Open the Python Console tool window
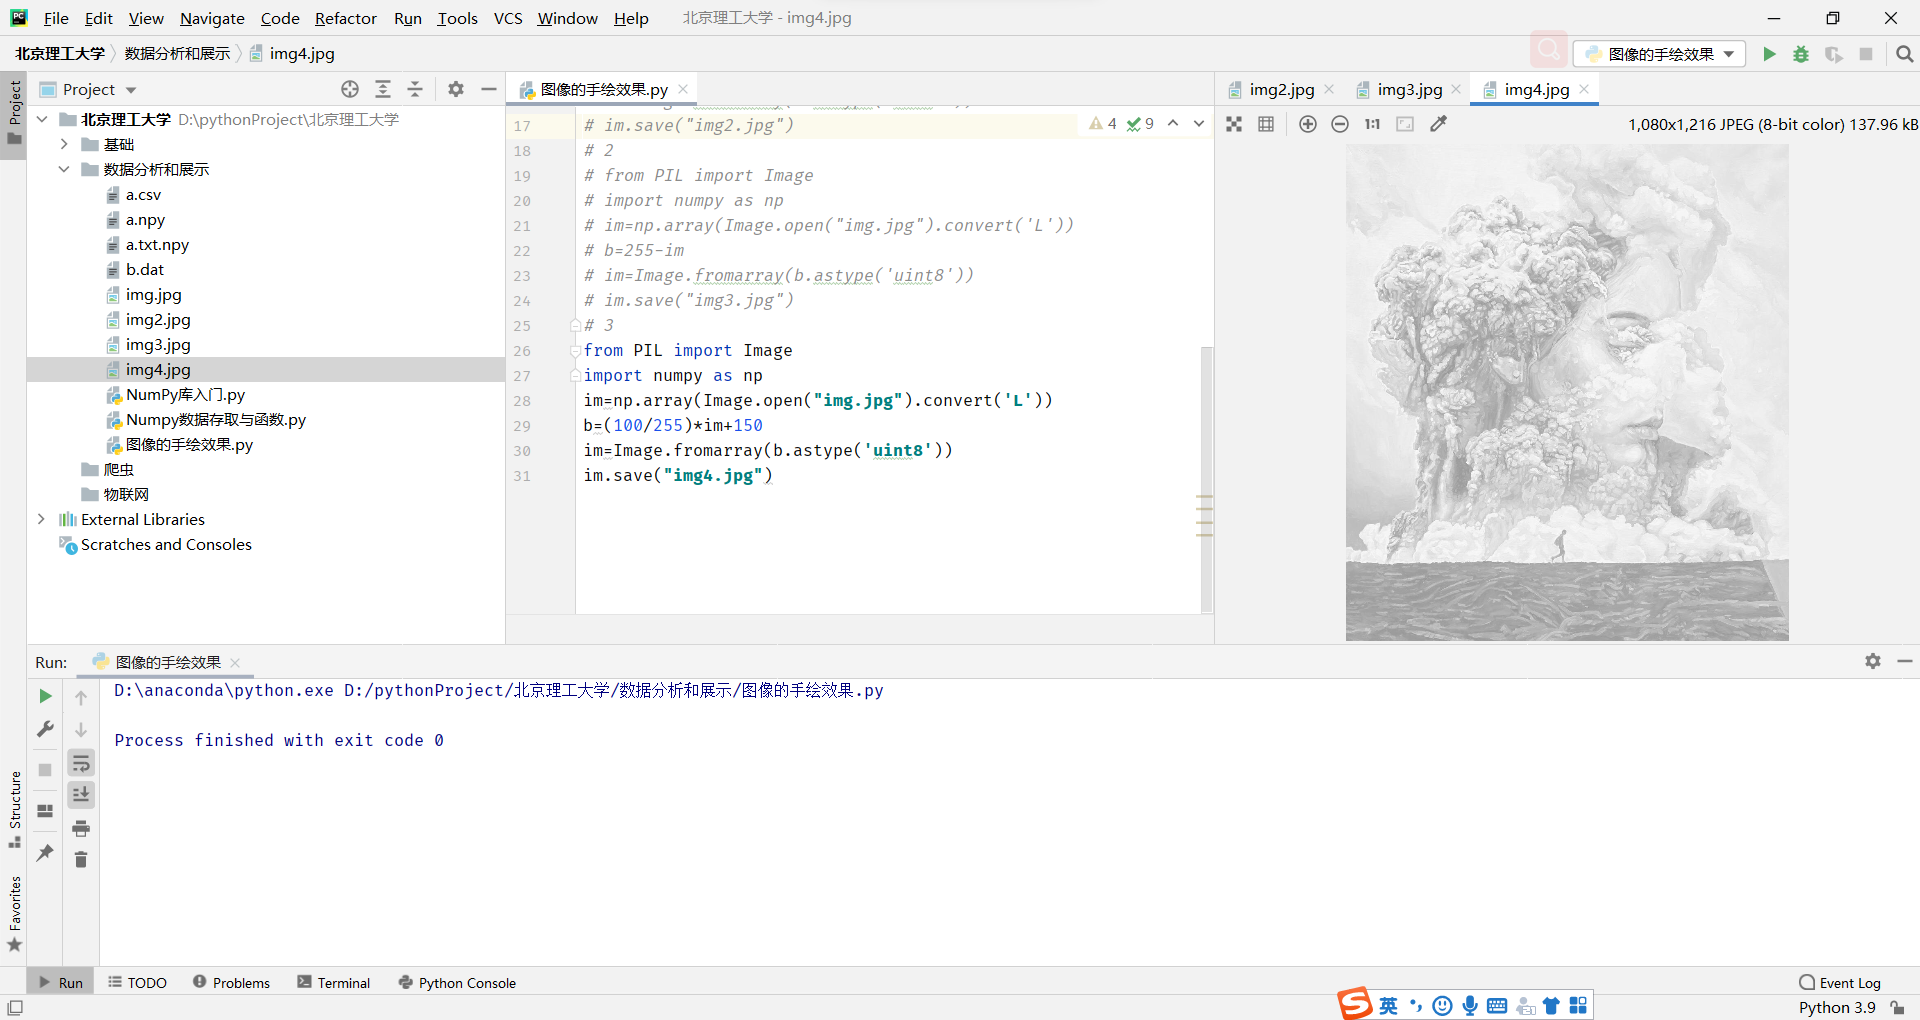 (x=457, y=983)
